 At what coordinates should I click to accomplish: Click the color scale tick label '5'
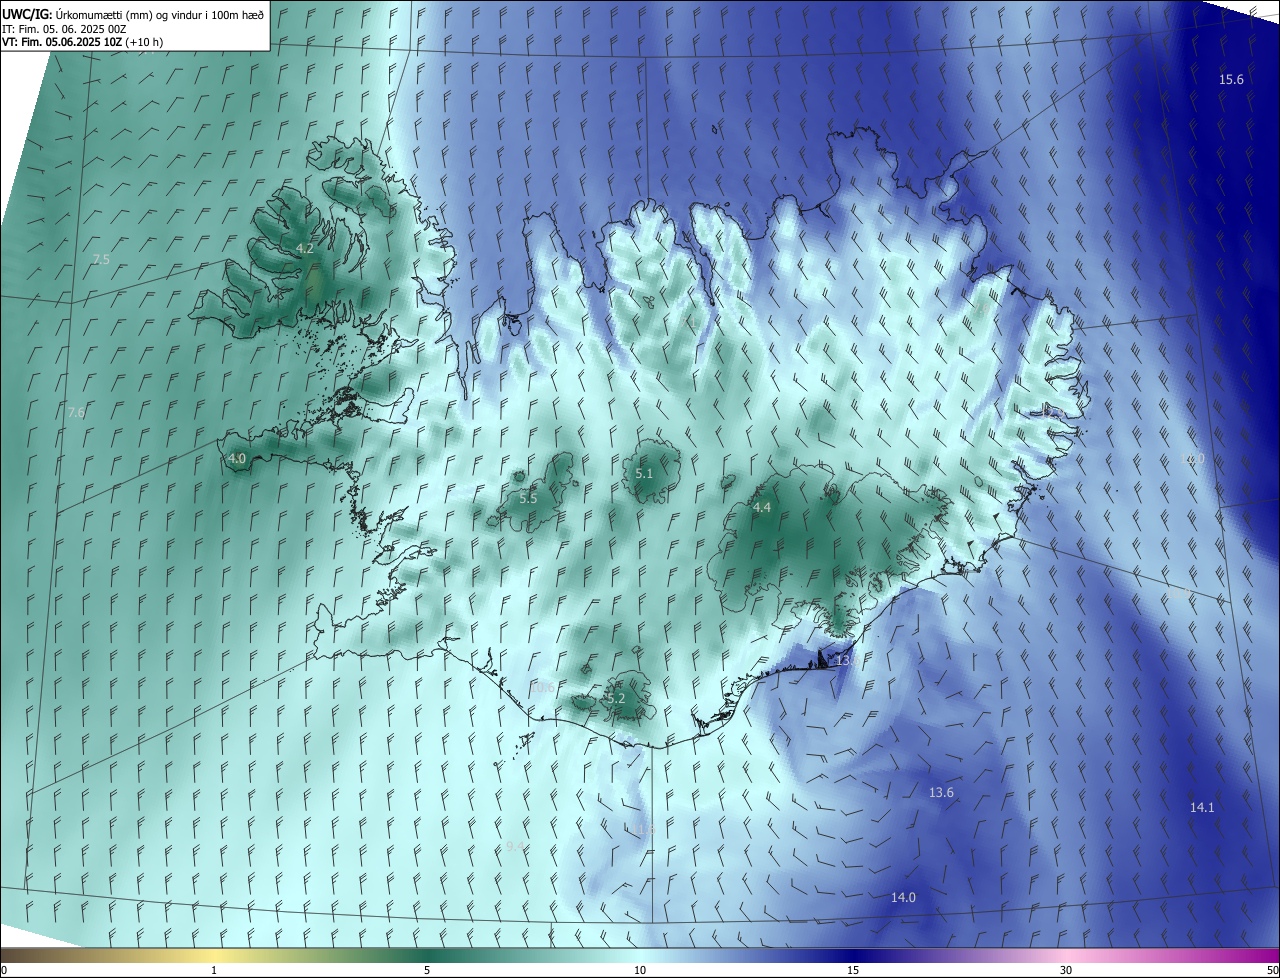pos(427,971)
